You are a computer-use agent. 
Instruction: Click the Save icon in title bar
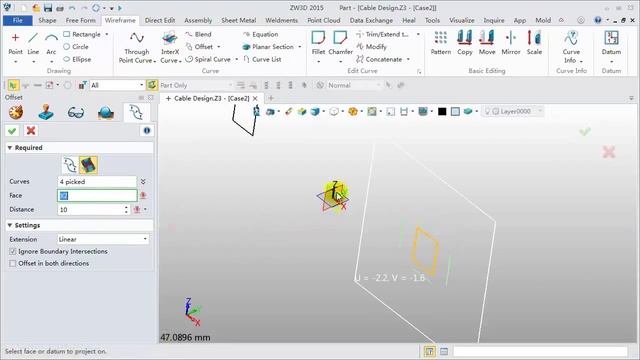click(48, 8)
